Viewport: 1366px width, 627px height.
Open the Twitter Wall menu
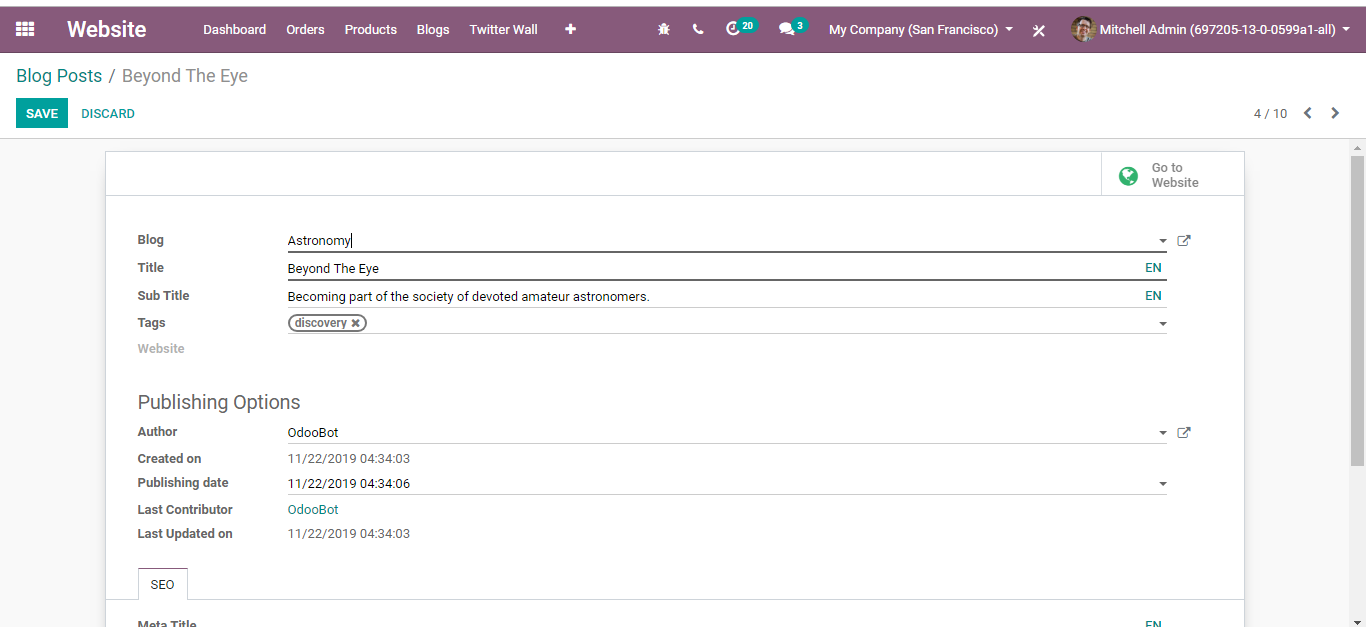(x=503, y=29)
